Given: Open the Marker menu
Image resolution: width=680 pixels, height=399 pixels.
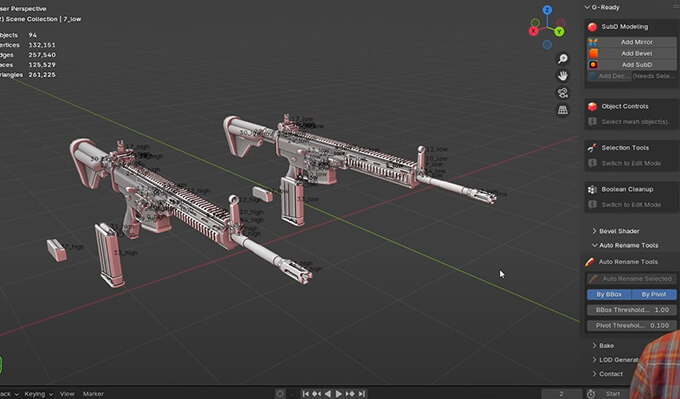Looking at the screenshot, I should (x=93, y=394).
